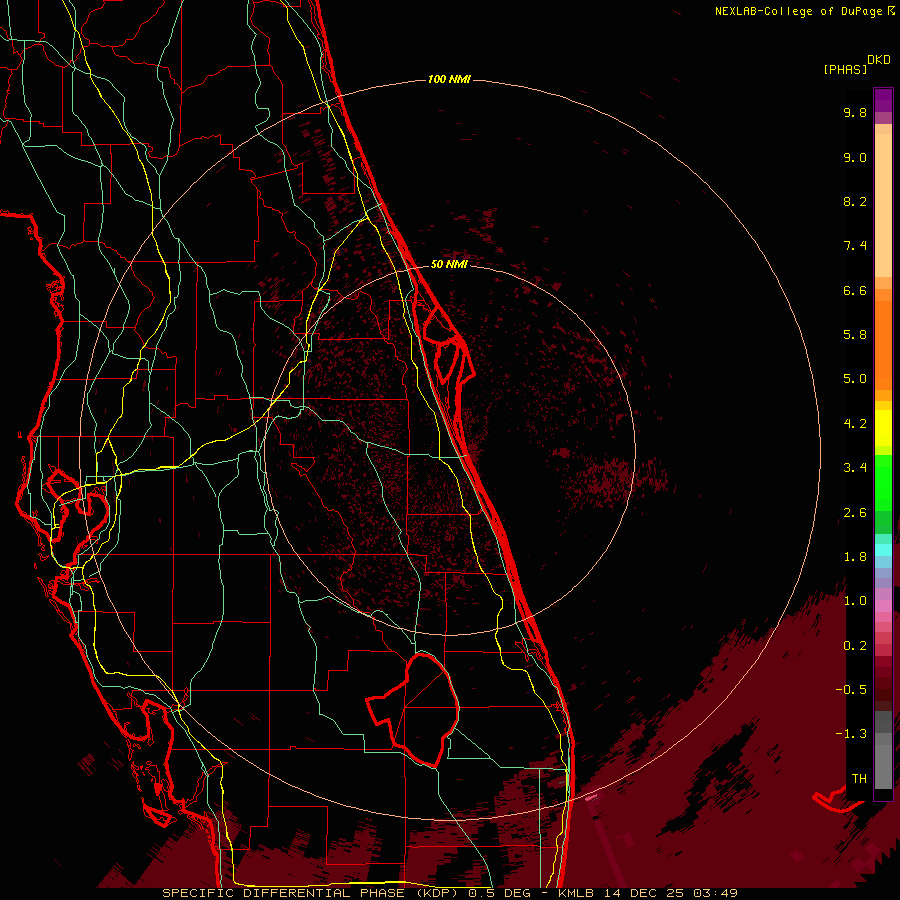Click the NEXLAB-College of DuPage watermark text
Viewport: 900px width, 900px height.
tap(799, 11)
